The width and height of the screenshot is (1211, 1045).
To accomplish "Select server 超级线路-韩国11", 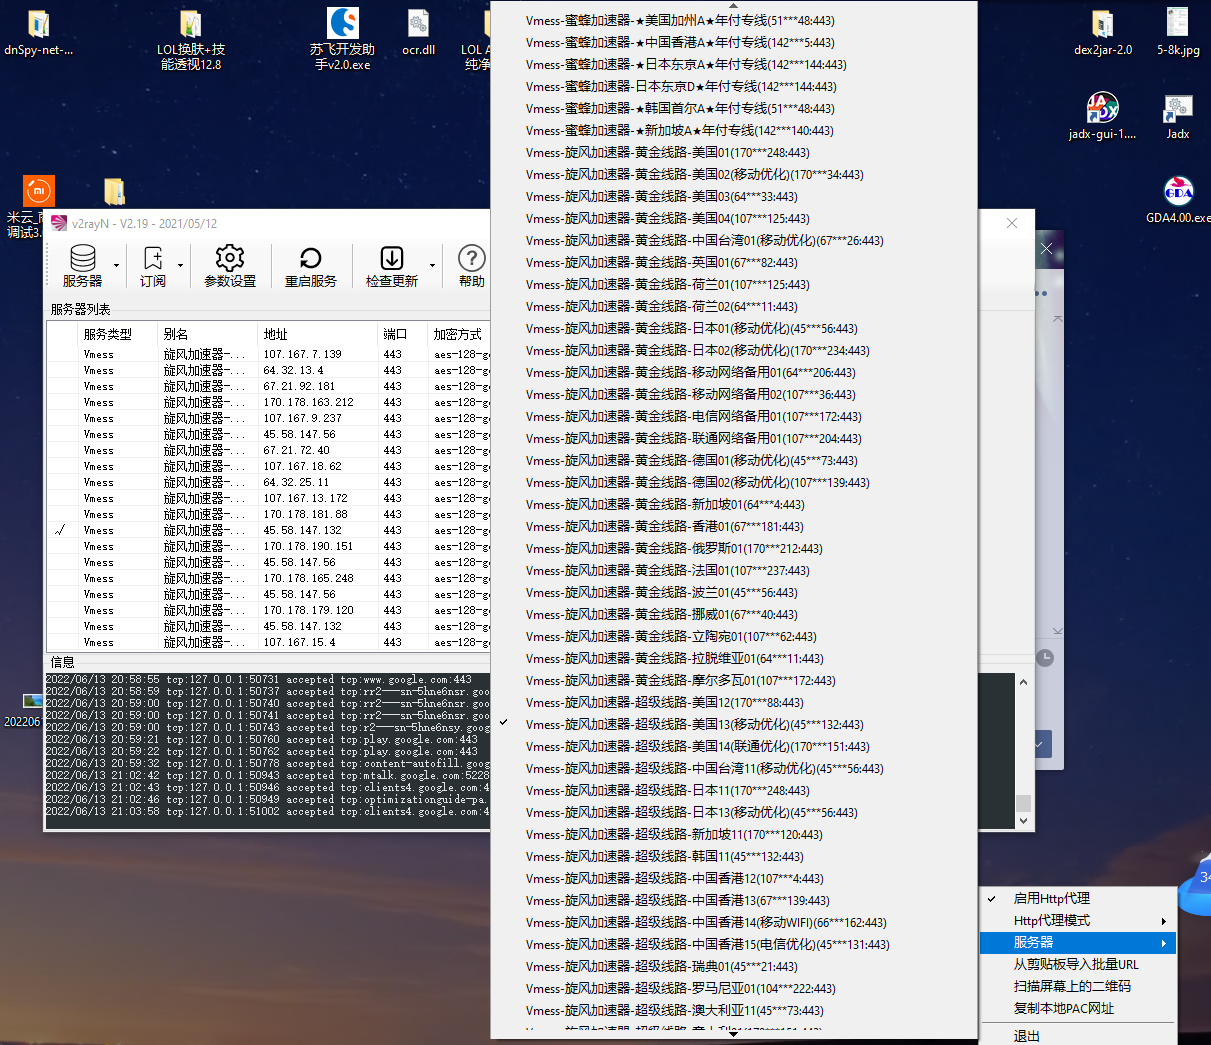I will point(733,856).
